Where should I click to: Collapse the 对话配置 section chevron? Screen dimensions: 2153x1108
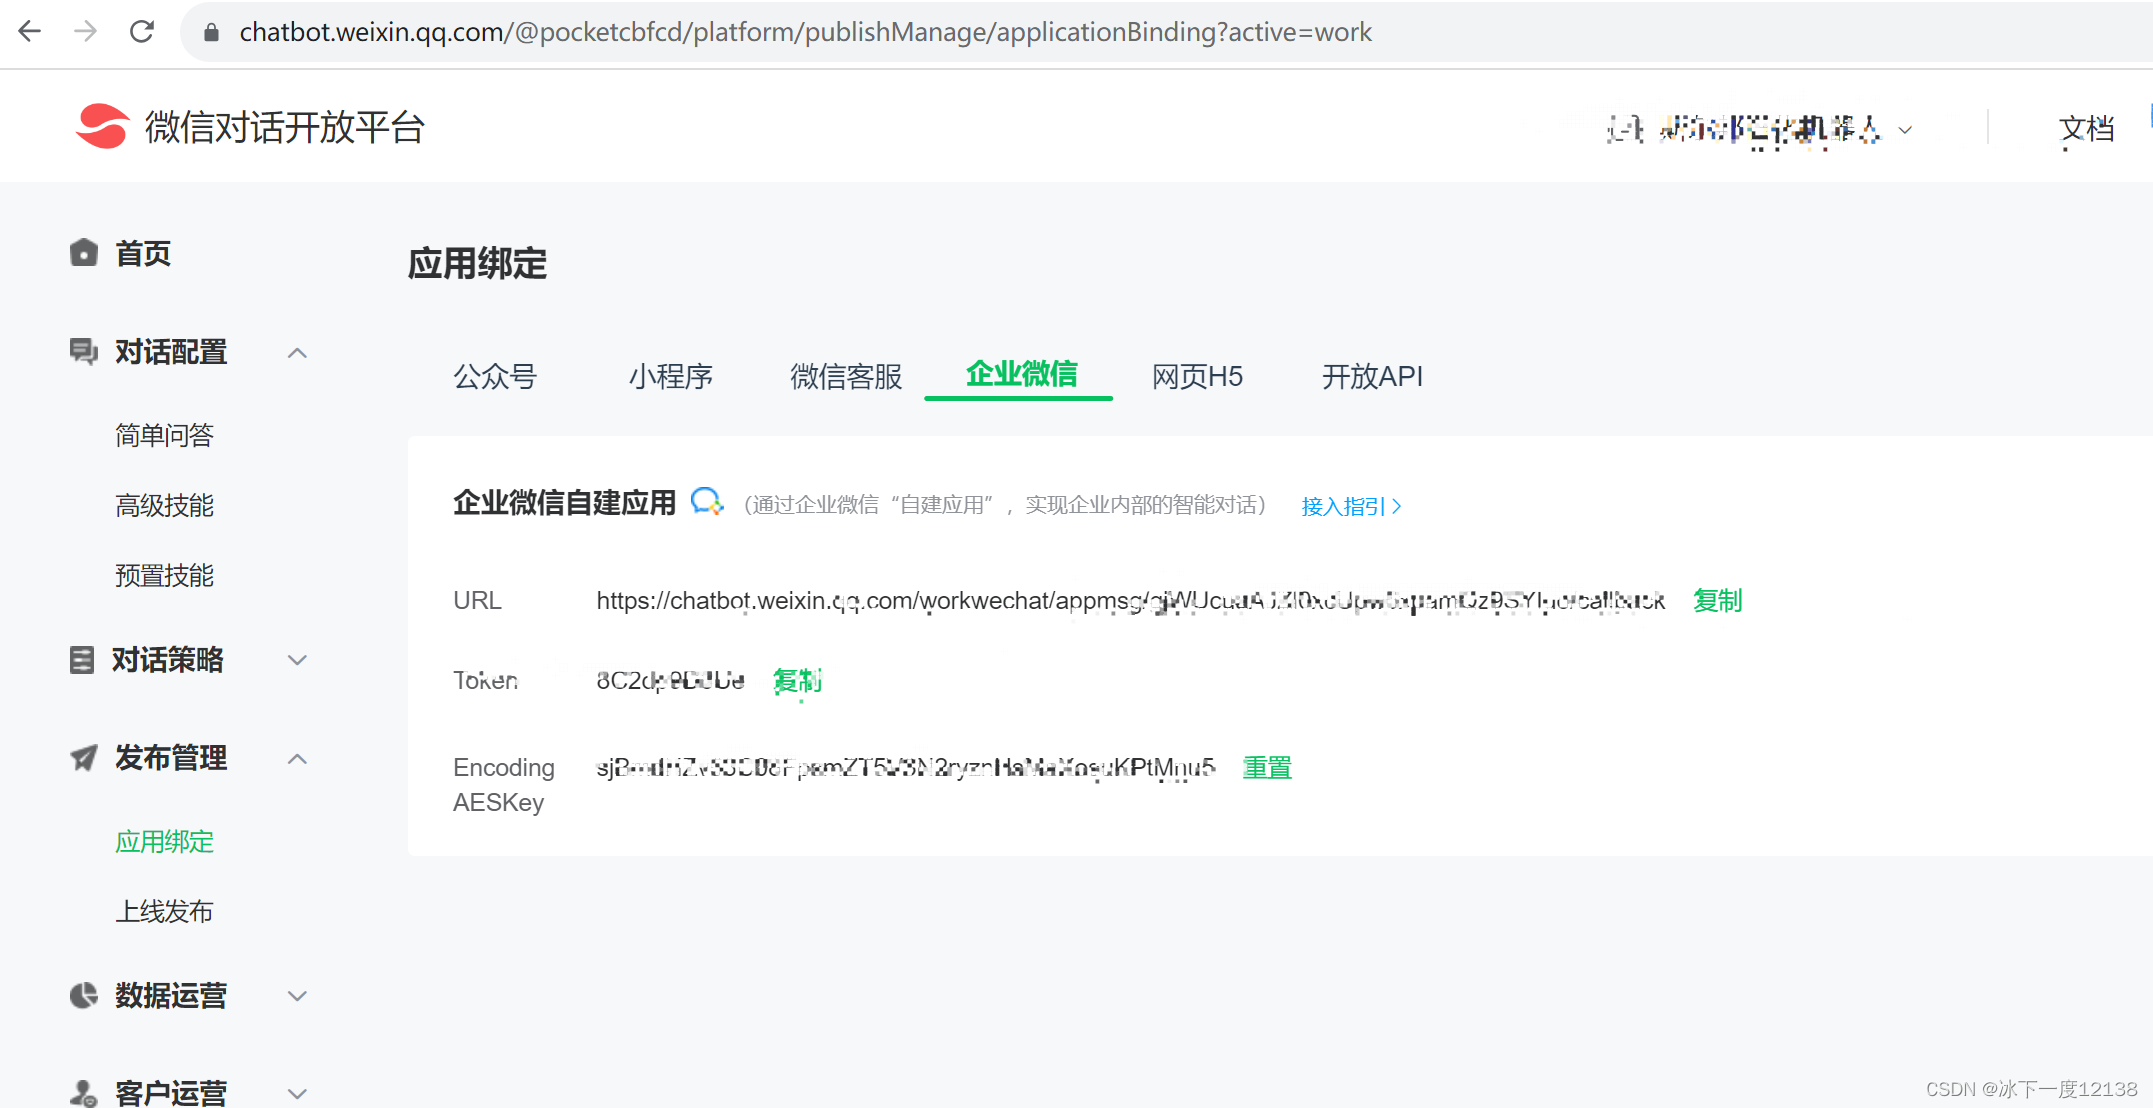coord(297,353)
